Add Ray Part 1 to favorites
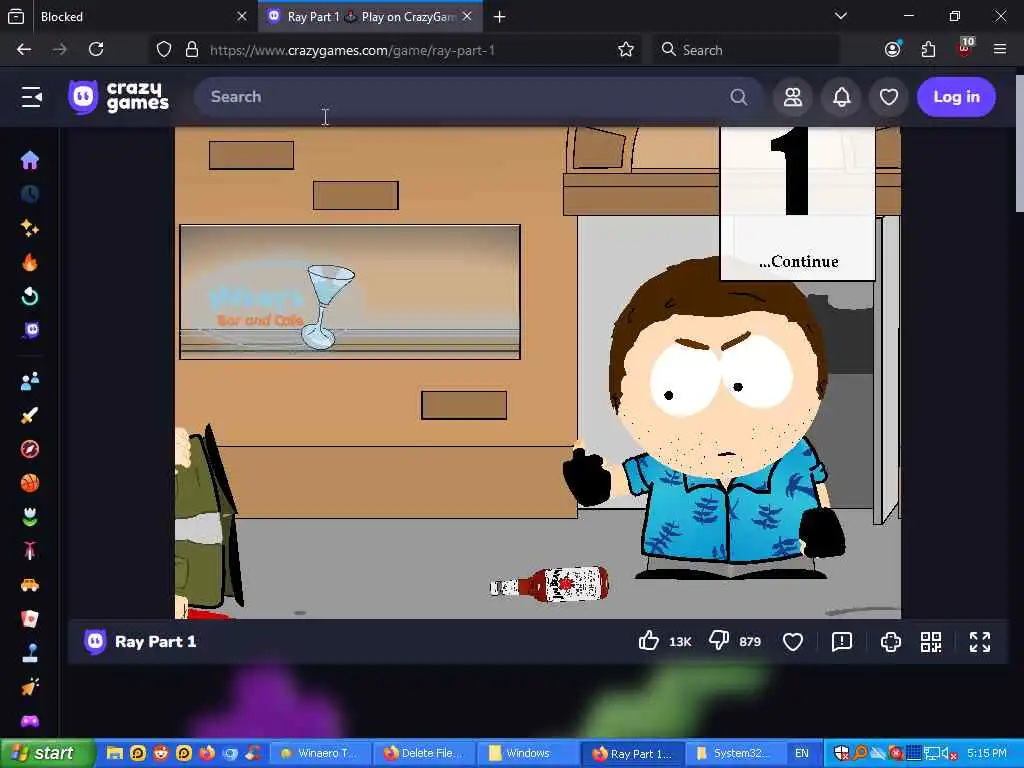The width and height of the screenshot is (1024, 768). pyautogui.click(x=793, y=642)
